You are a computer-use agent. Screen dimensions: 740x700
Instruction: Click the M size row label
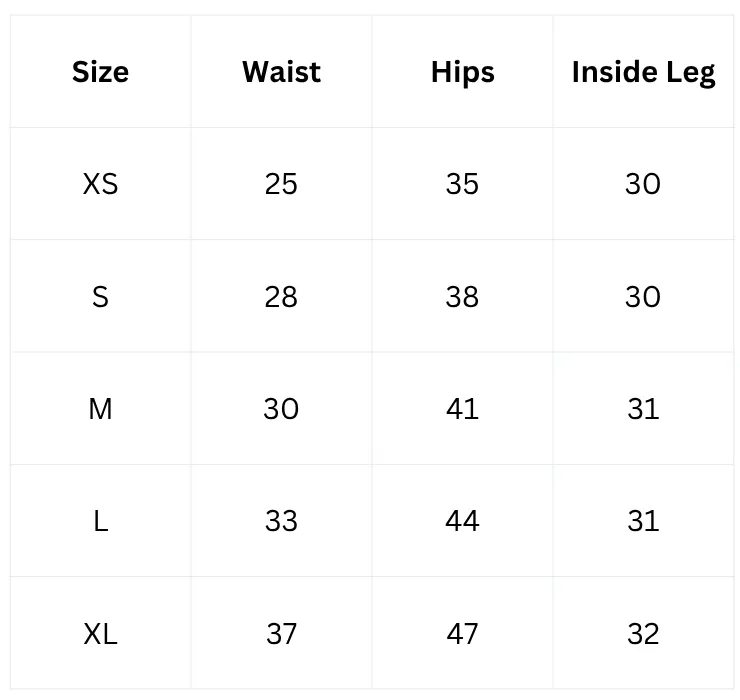click(100, 409)
